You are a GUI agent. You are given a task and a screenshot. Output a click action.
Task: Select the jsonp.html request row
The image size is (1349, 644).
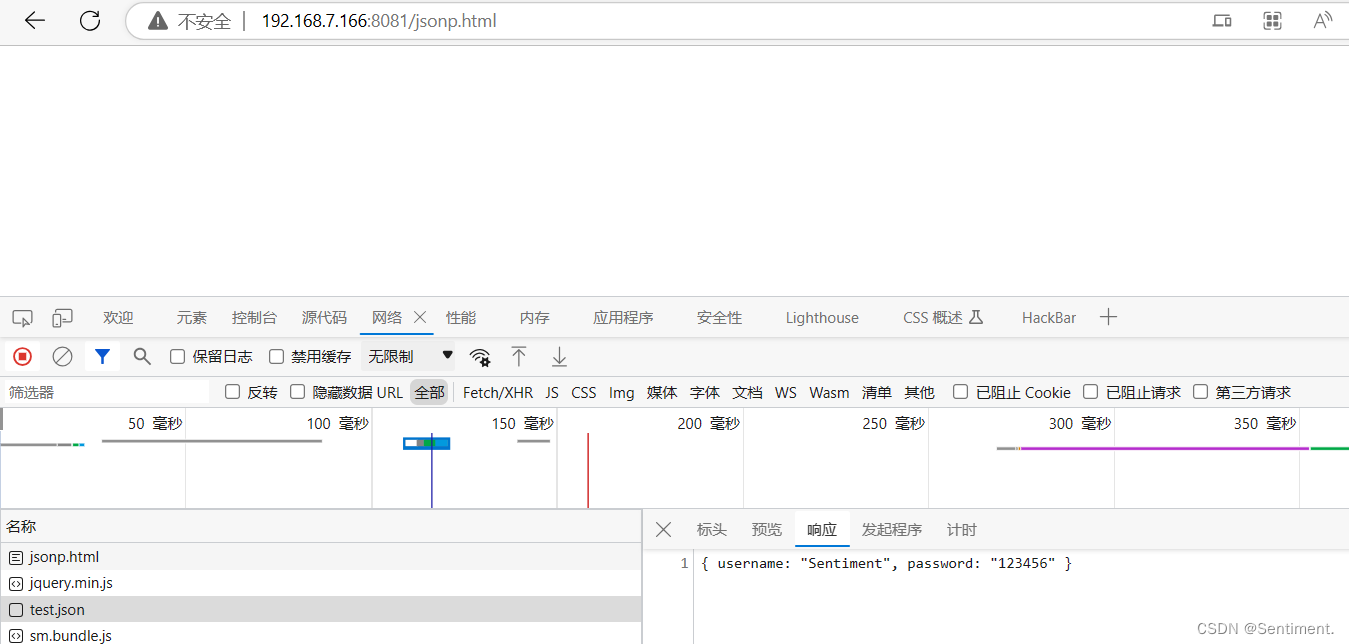point(321,557)
